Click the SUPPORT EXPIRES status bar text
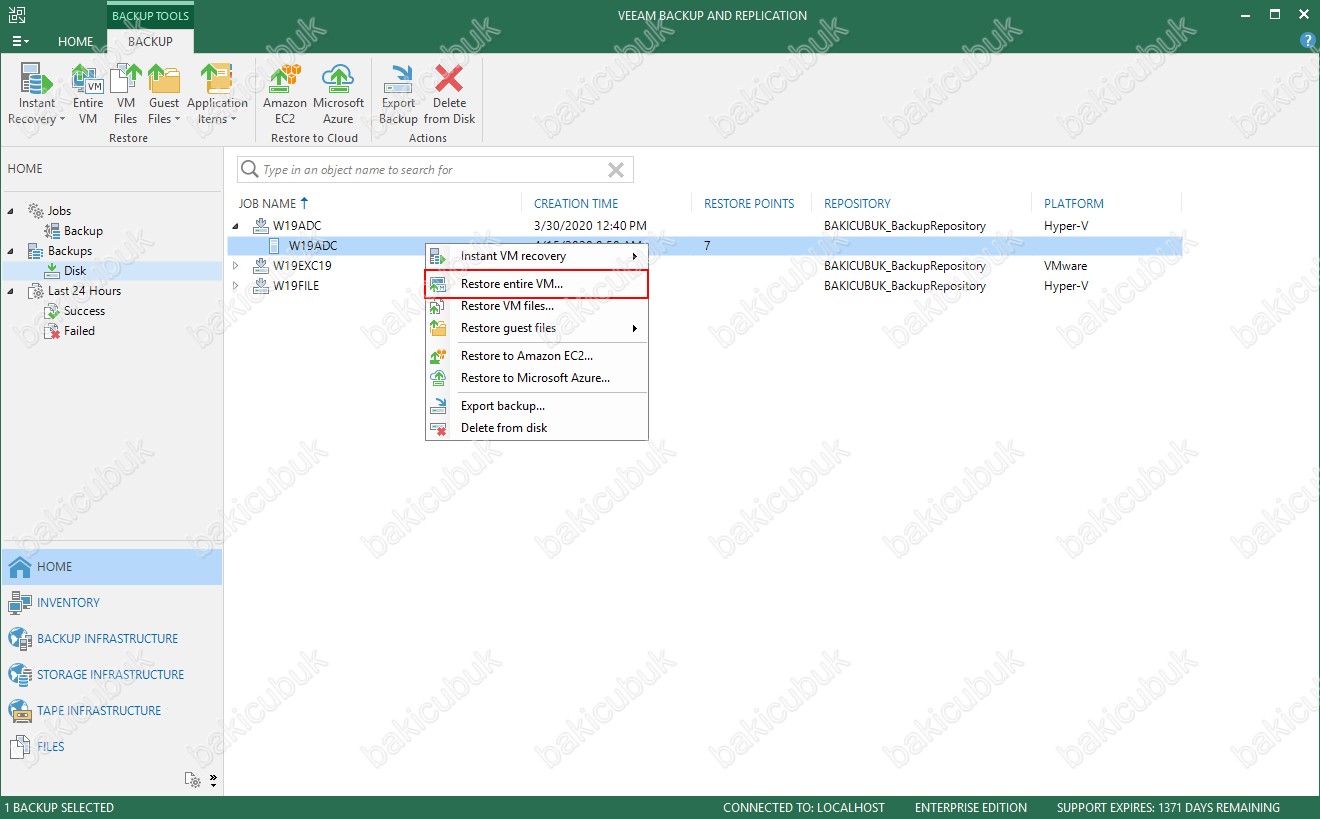Image resolution: width=1320 pixels, height=819 pixels. (1168, 808)
